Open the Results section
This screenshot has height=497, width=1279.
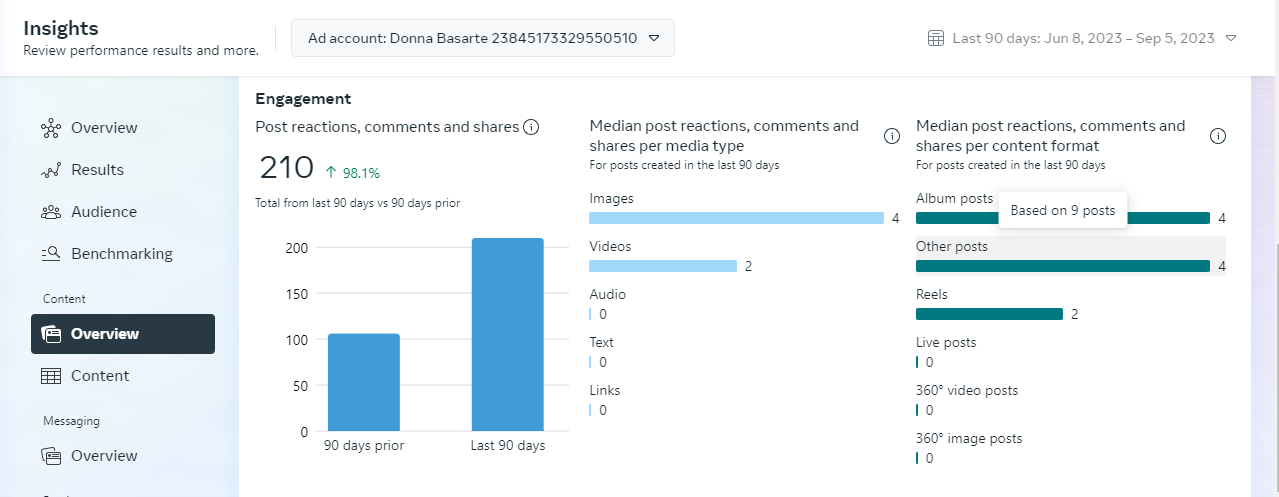point(97,170)
